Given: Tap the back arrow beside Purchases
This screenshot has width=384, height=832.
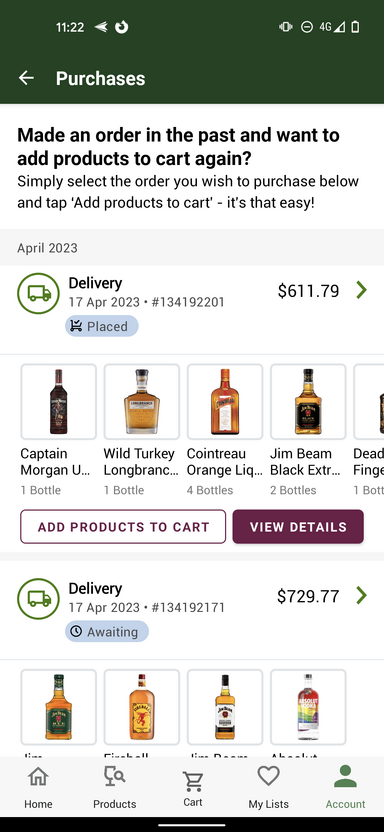Looking at the screenshot, I should click(x=26, y=78).
